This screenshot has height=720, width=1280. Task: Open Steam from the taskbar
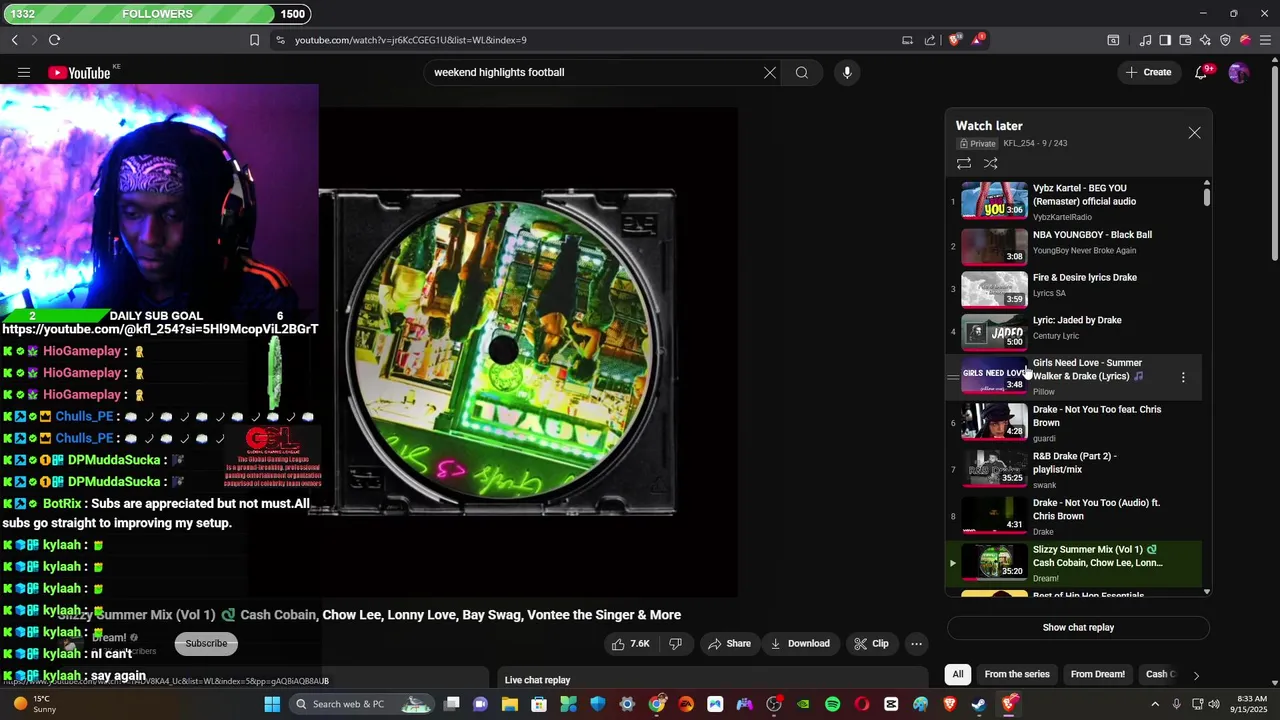pos(979,704)
